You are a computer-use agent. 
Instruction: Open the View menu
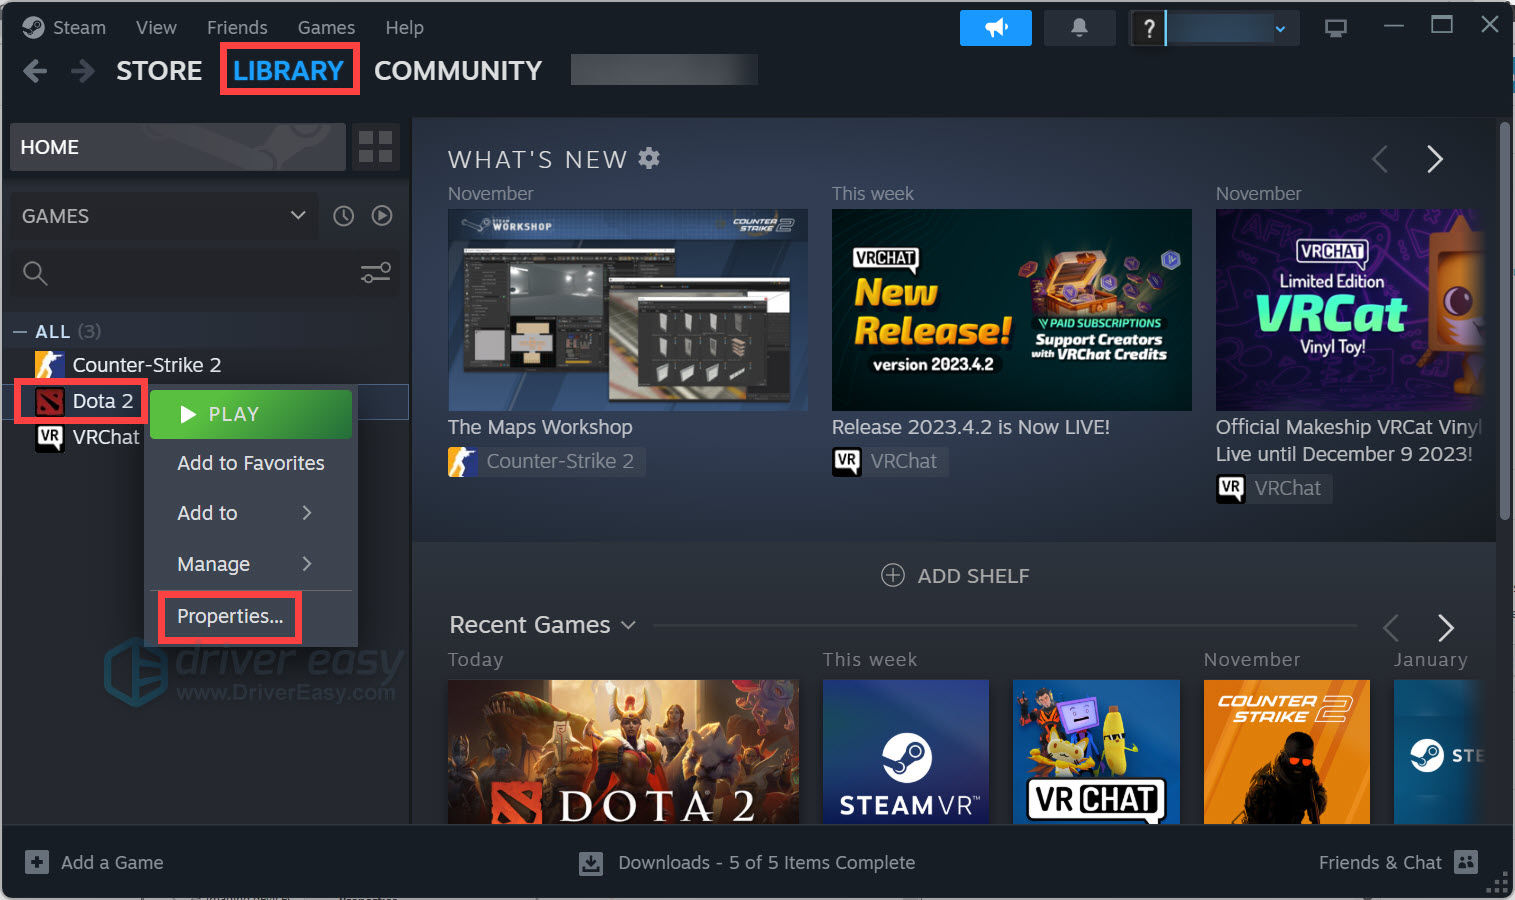point(155,27)
